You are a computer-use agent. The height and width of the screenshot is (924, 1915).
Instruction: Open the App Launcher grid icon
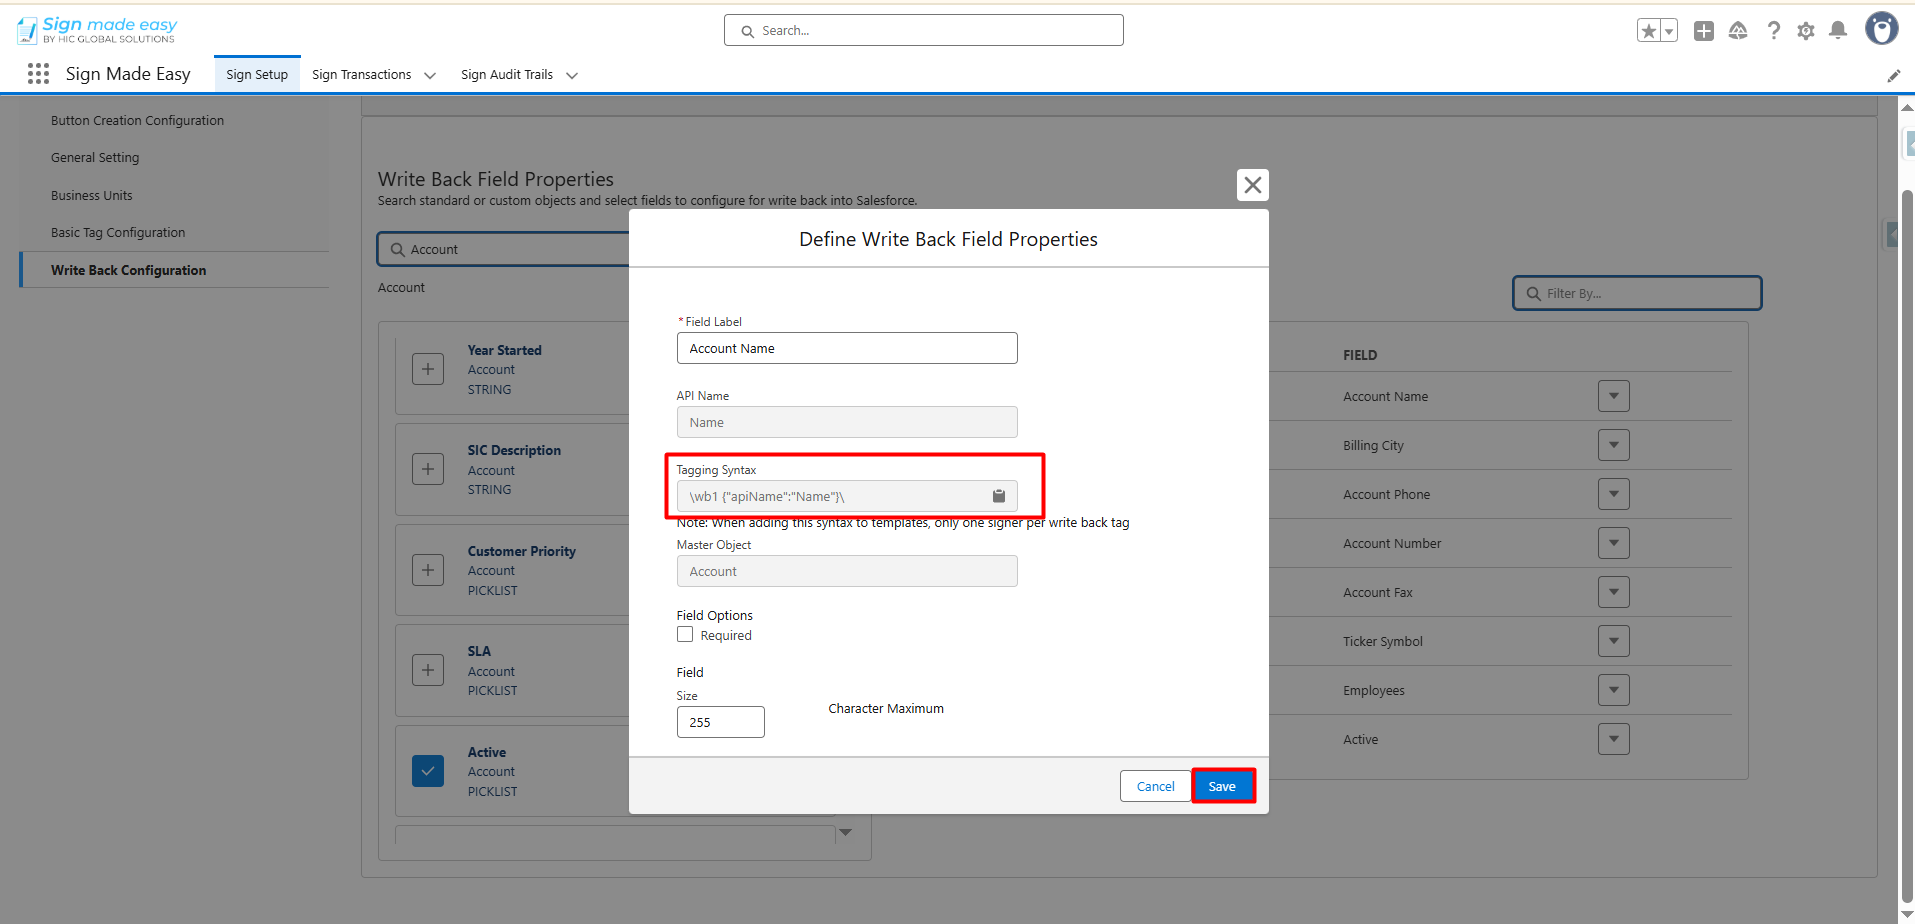click(38, 74)
